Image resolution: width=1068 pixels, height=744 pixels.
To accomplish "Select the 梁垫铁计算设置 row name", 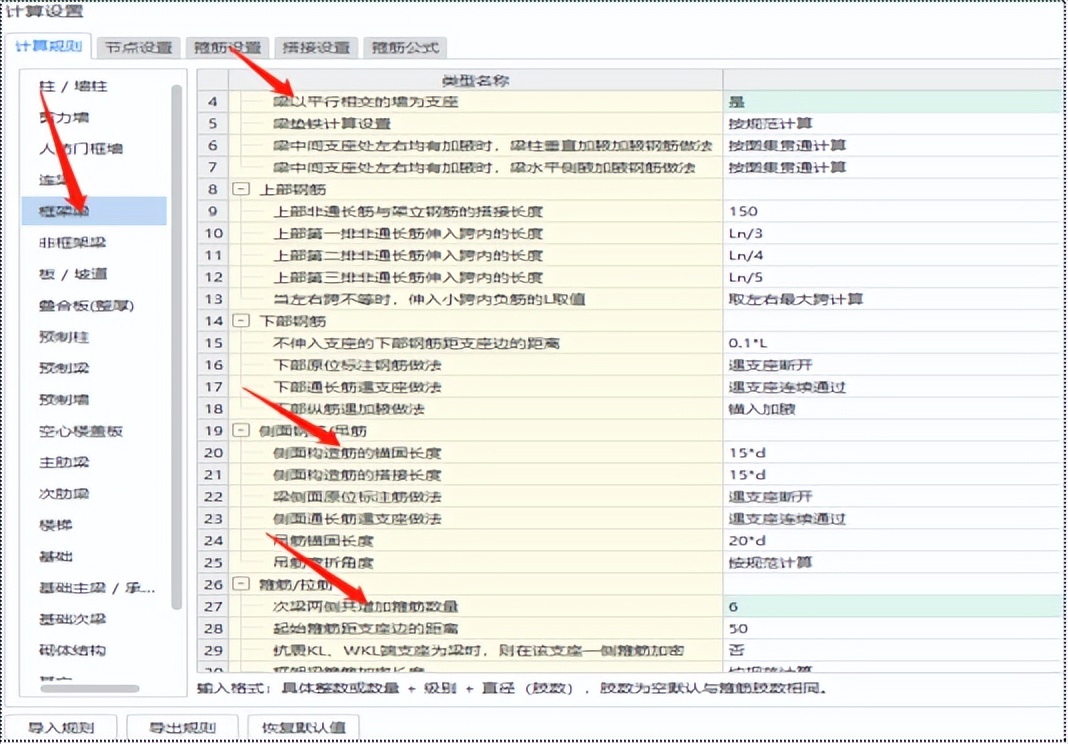I will click(x=332, y=124).
